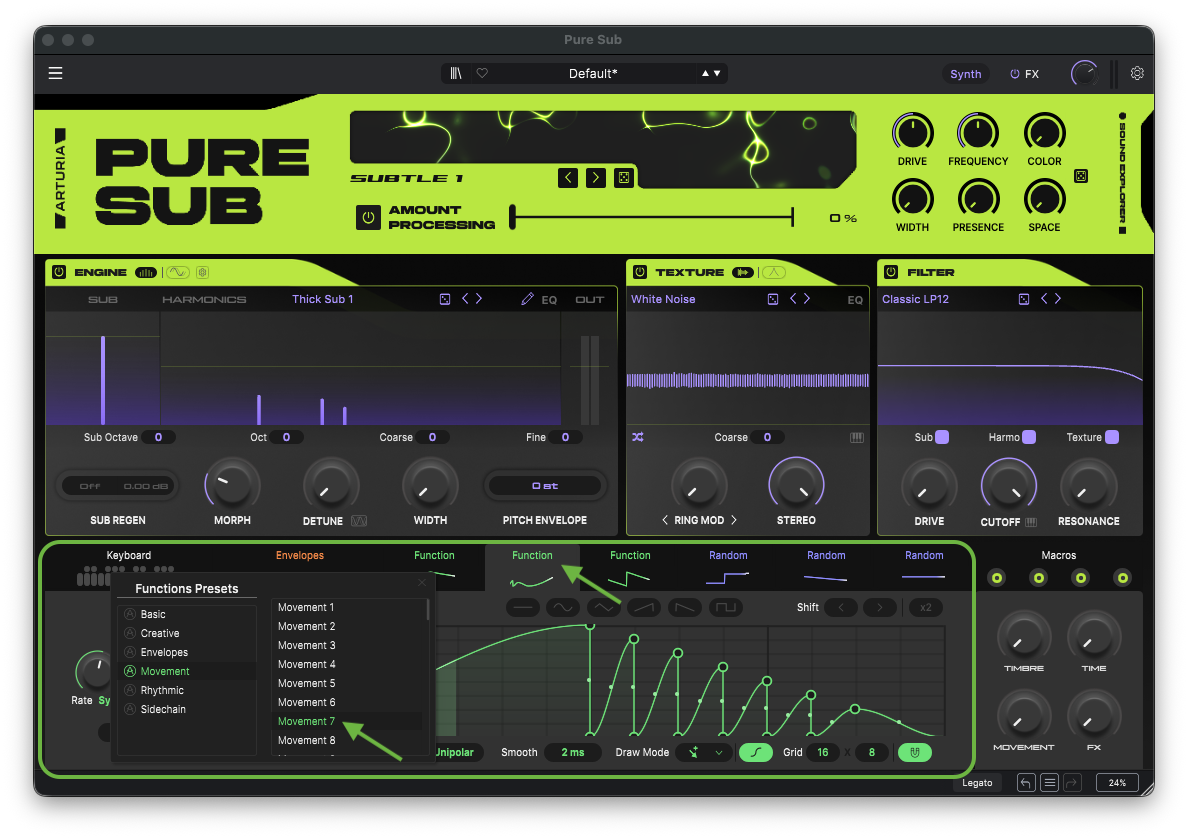Switch to the Keyboard tab
This screenshot has height=838, width=1188.
click(x=128, y=555)
